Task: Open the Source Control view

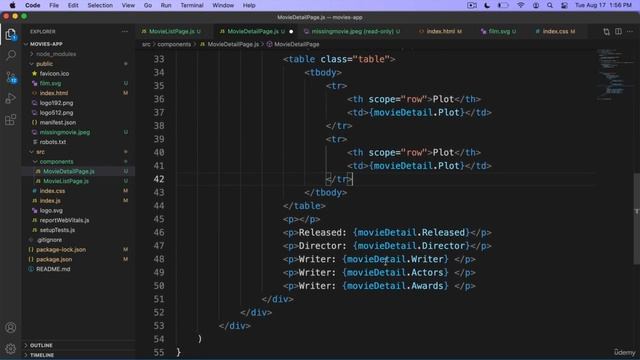Action: (11, 77)
